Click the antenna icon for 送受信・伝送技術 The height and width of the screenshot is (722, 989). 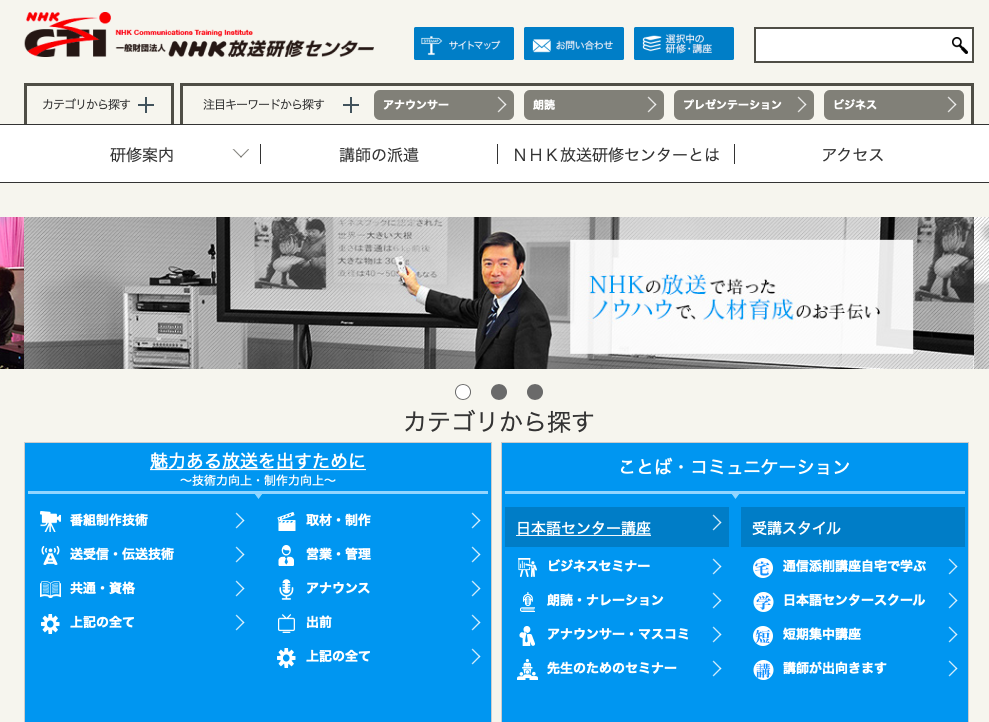click(x=49, y=554)
